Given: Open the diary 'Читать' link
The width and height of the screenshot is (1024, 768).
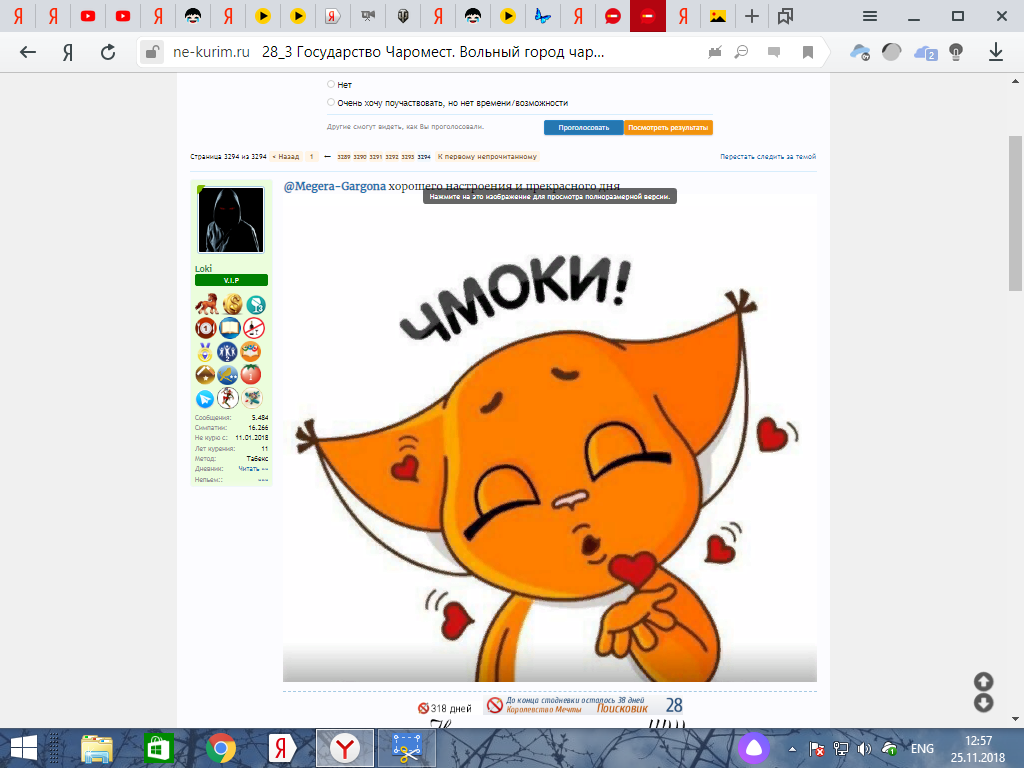Looking at the screenshot, I should click(253, 469).
